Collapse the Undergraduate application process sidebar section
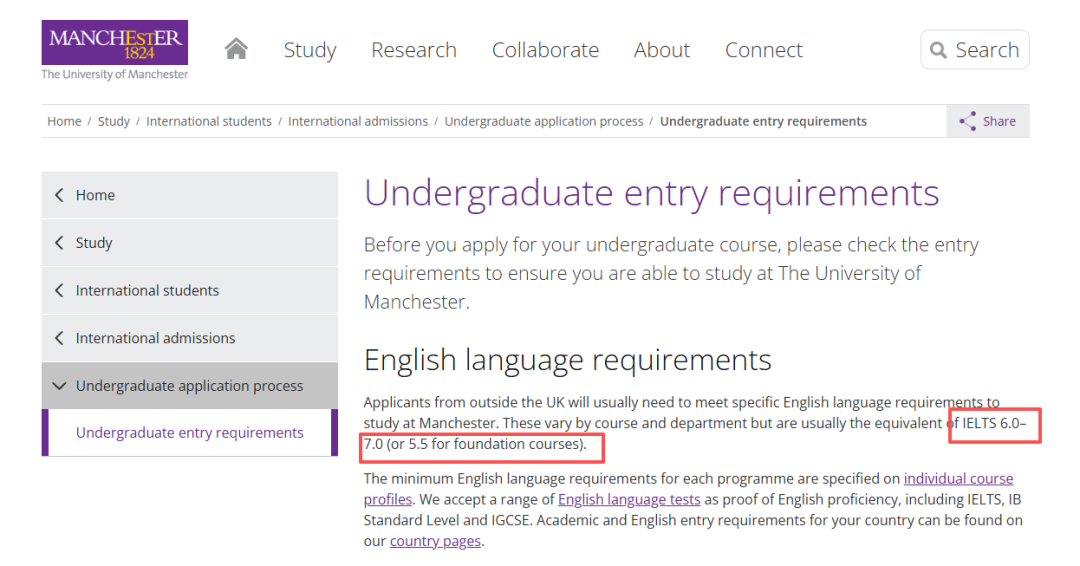 (x=59, y=386)
